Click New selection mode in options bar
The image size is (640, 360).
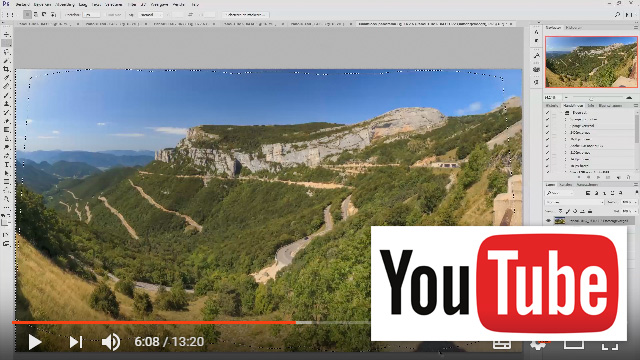point(27,14)
